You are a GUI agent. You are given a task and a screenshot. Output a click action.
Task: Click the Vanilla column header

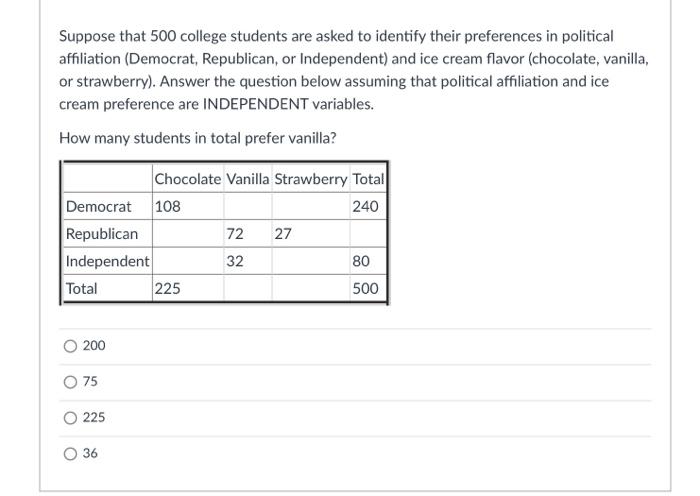click(x=248, y=179)
